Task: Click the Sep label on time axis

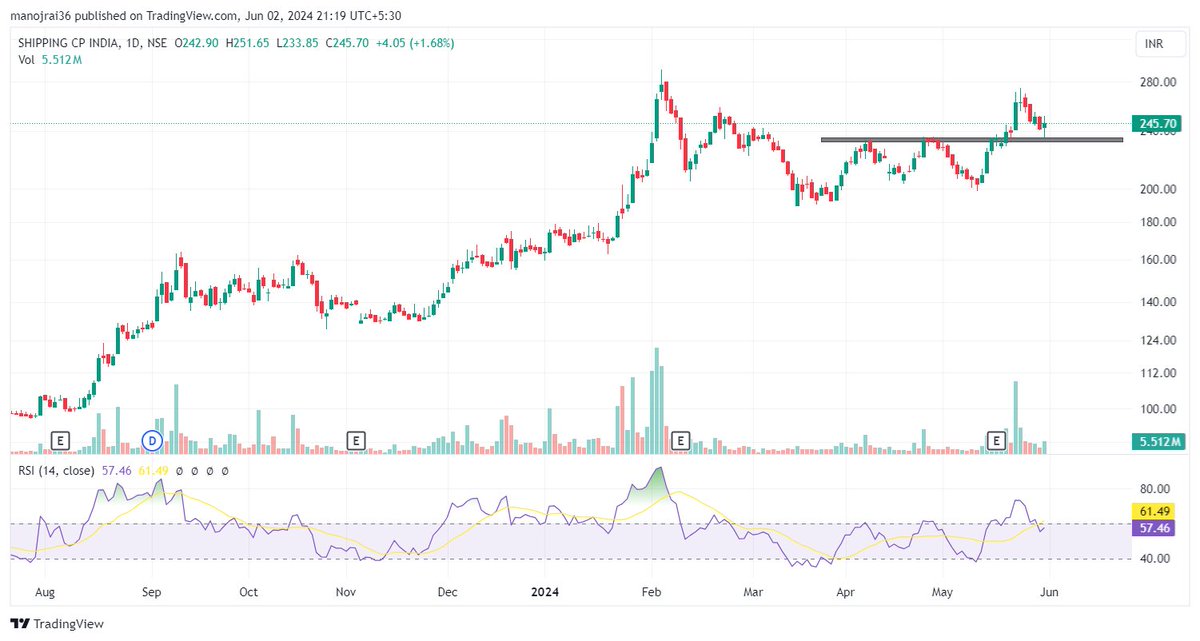Action: pyautogui.click(x=151, y=592)
